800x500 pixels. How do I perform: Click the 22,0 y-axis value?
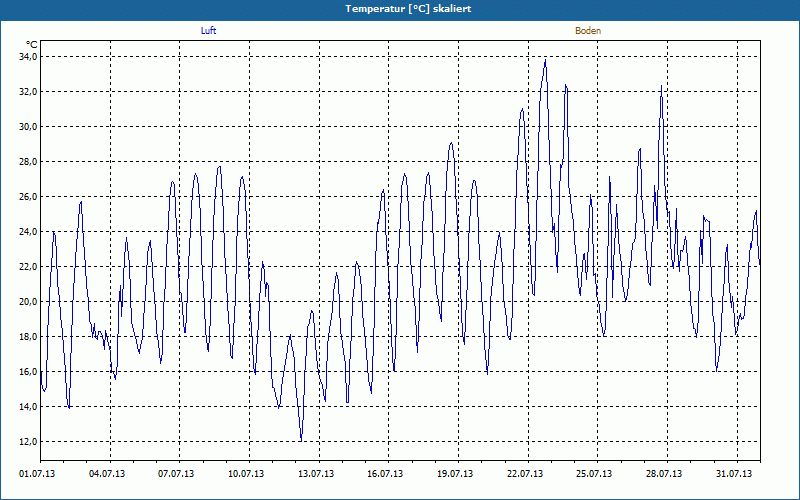point(29,267)
